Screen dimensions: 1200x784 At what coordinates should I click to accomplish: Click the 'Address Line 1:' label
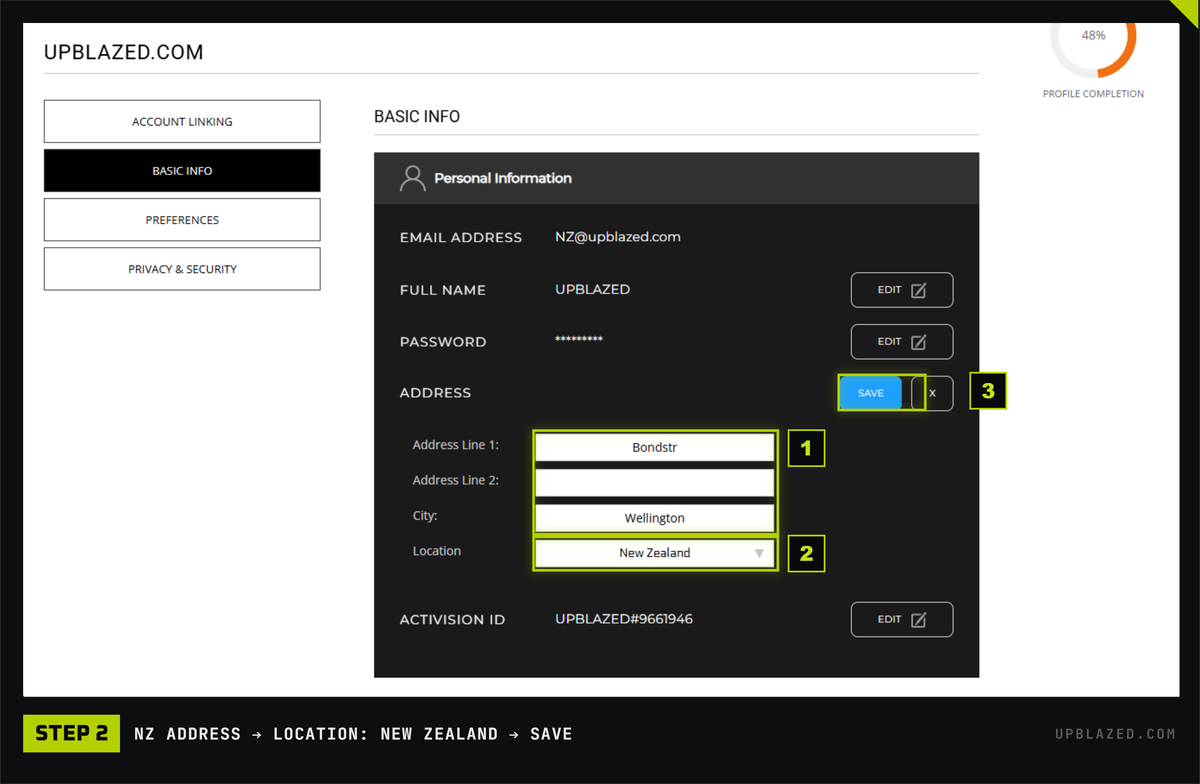[456, 445]
